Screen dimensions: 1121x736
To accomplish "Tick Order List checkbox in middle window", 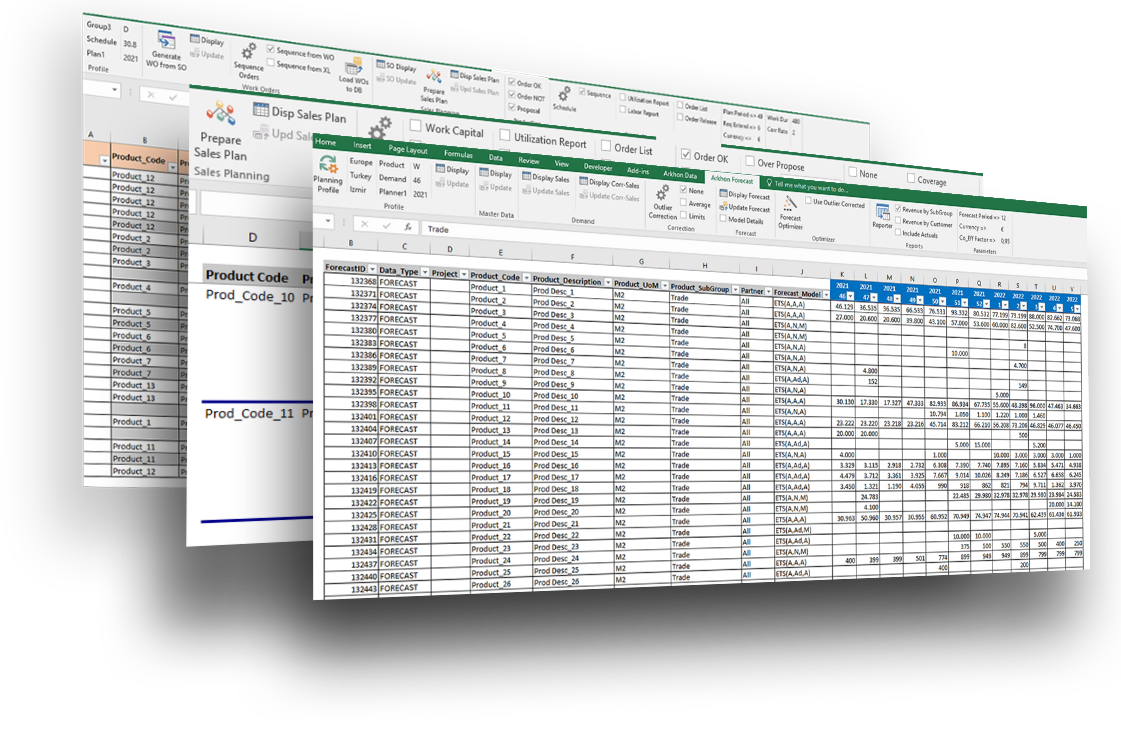I will pos(606,146).
